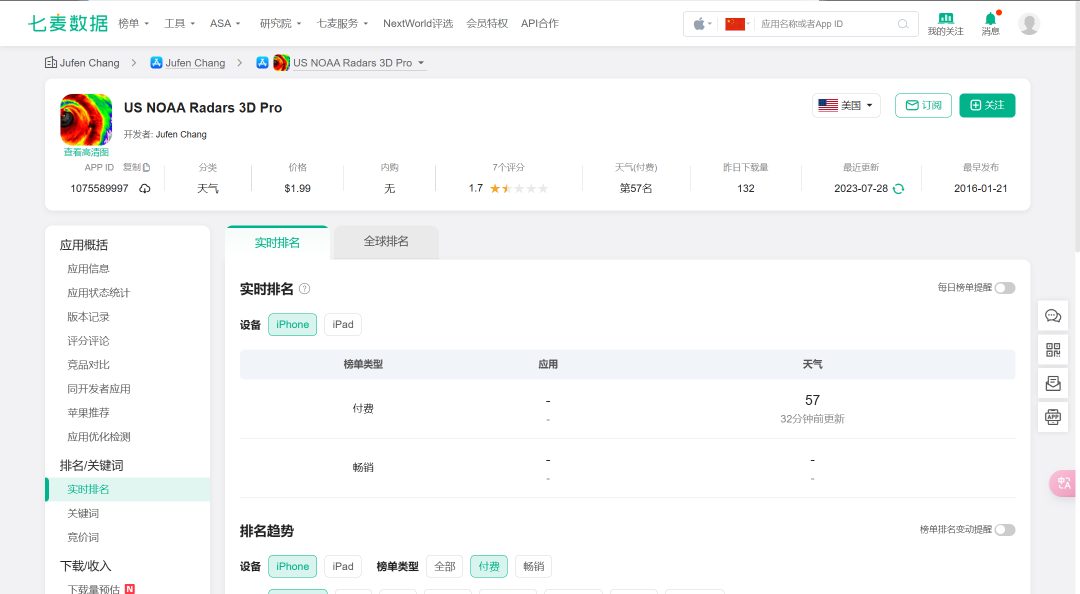Refresh the latest update date icon
This screenshot has width=1080, height=594.
click(898, 189)
